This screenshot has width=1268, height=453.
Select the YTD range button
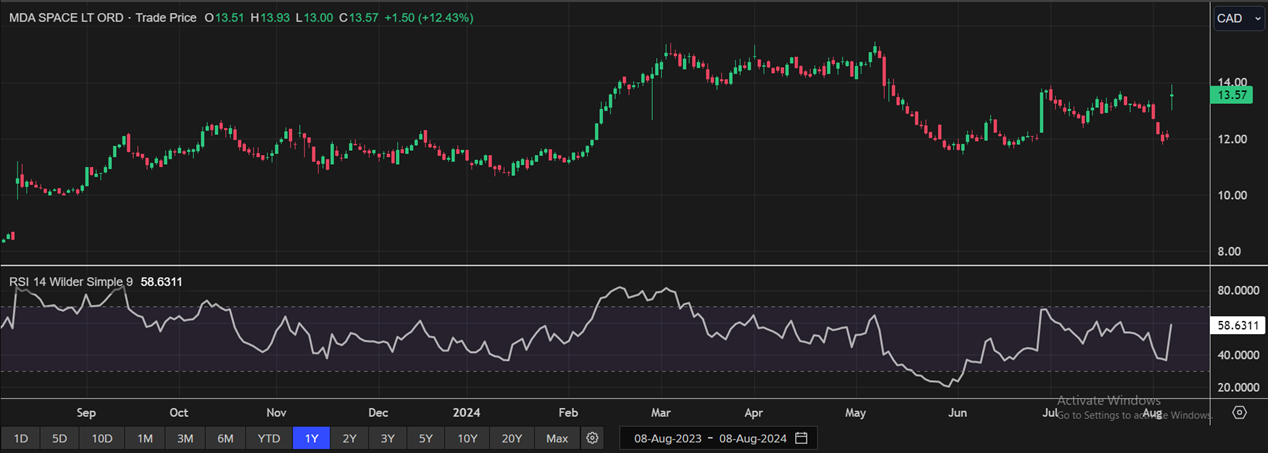point(268,438)
